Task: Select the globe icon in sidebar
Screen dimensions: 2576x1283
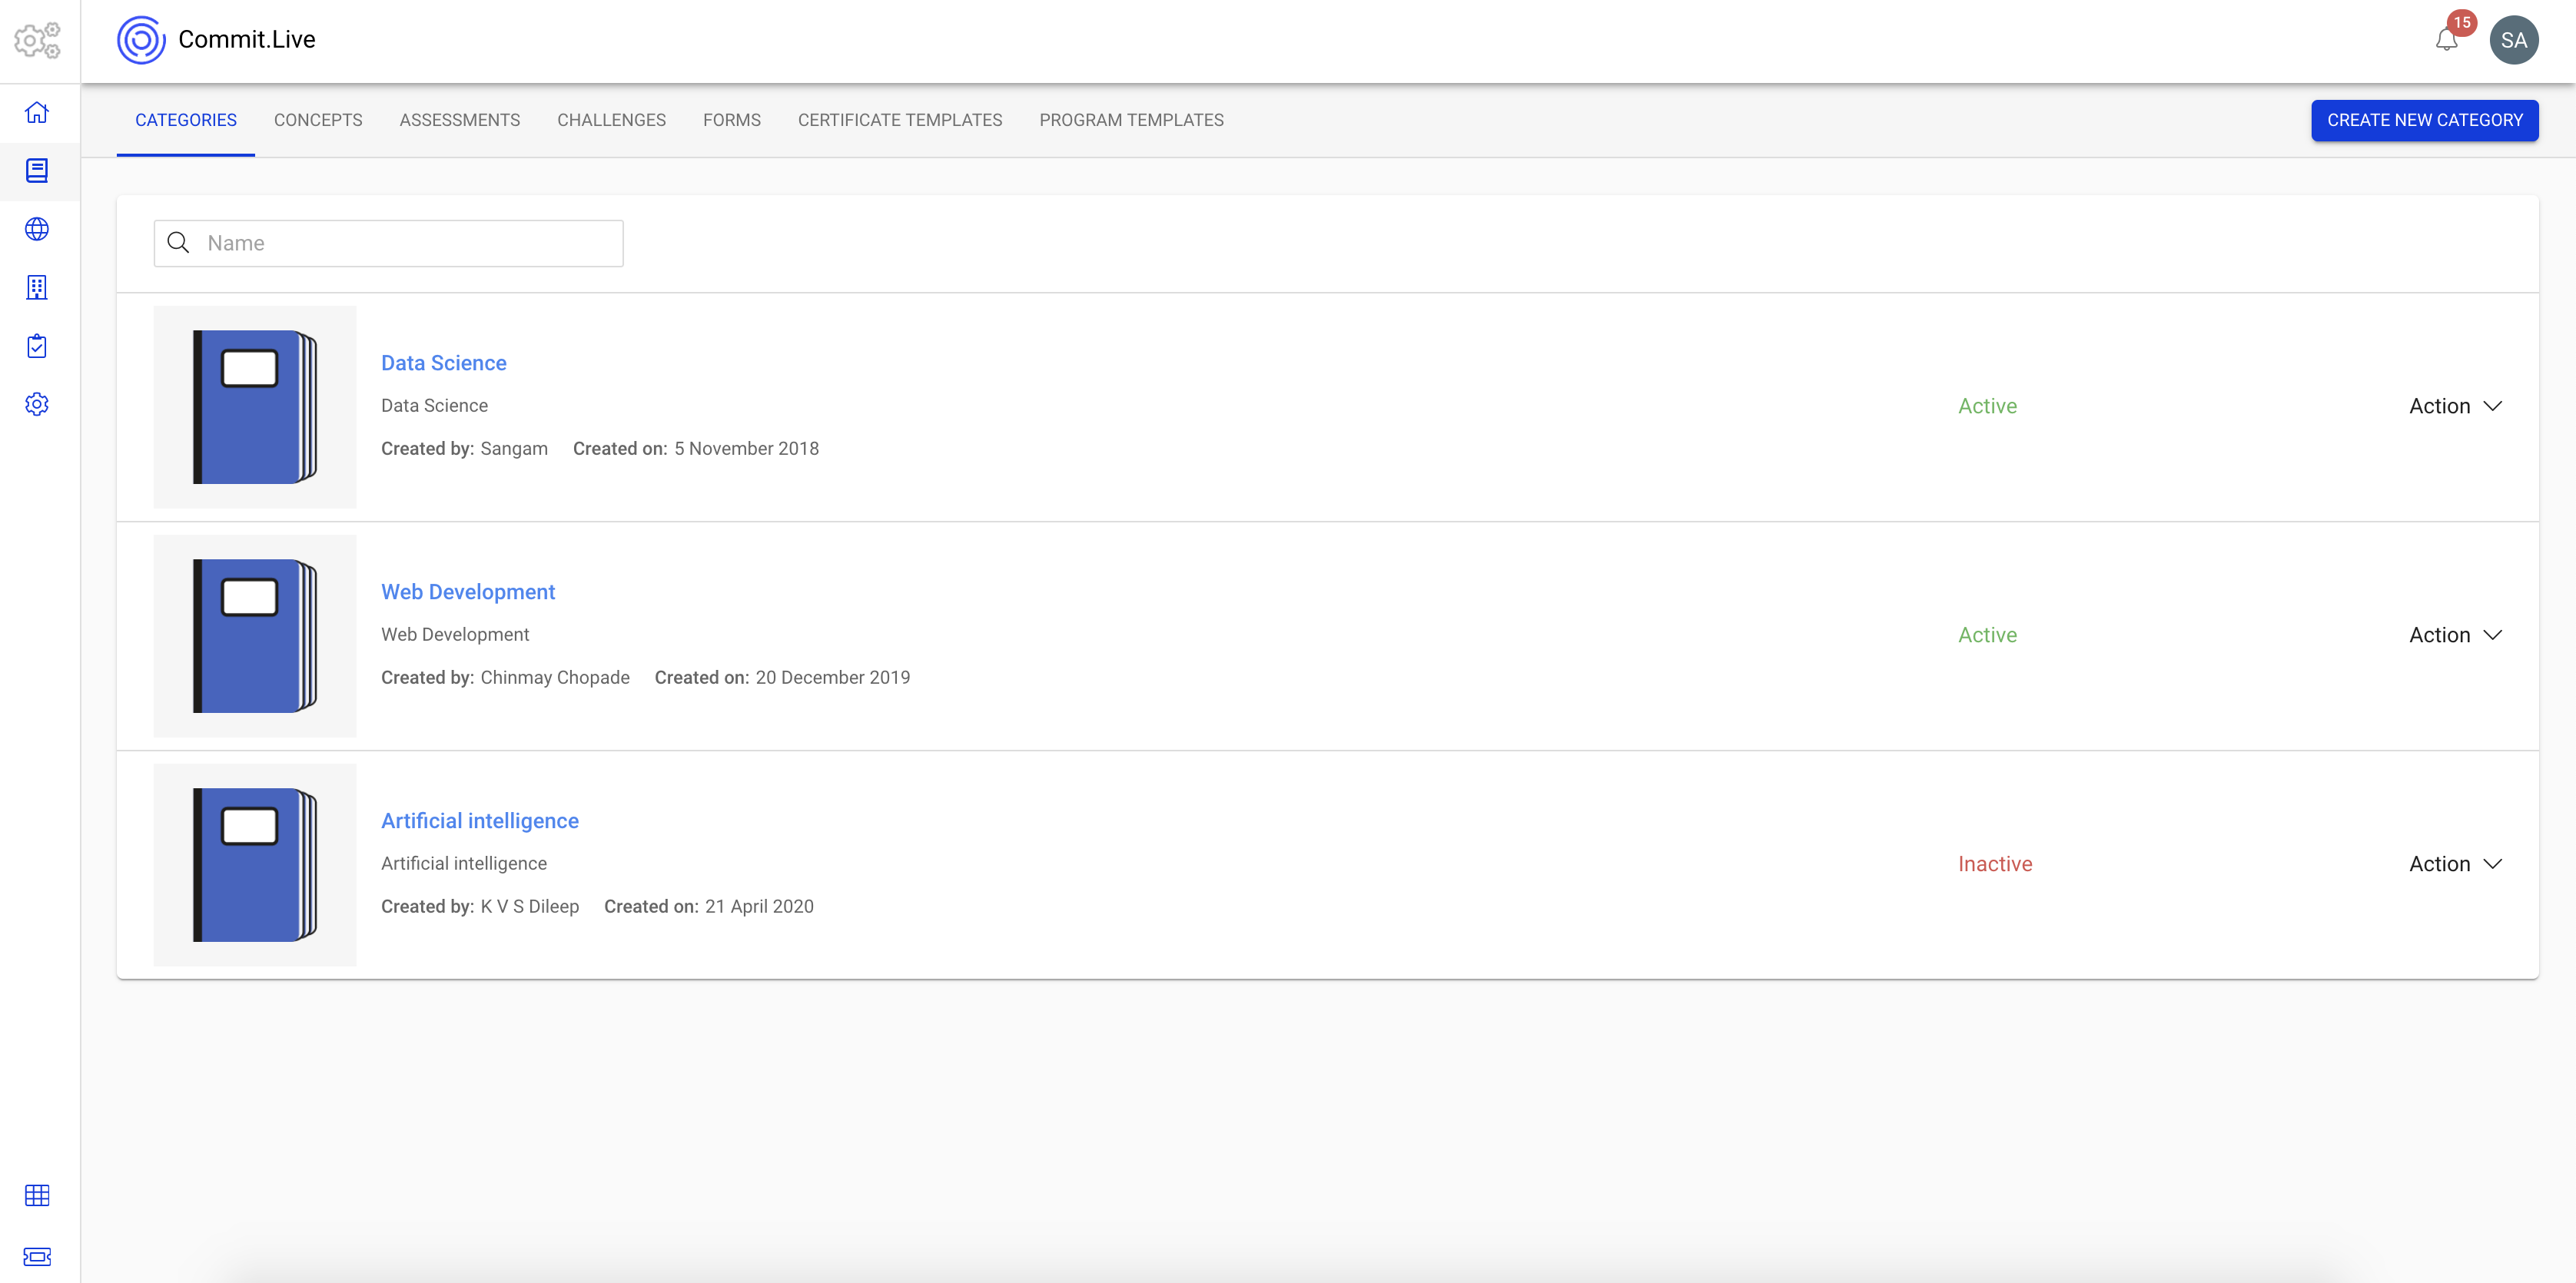Action: [37, 229]
